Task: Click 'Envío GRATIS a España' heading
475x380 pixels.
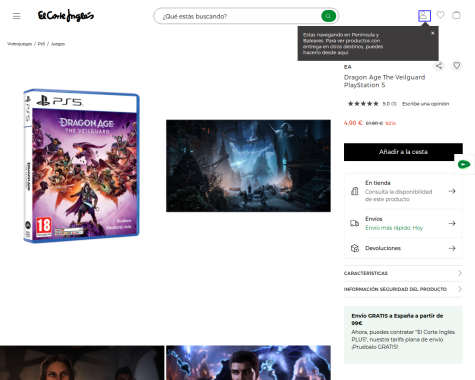Action: pos(397,319)
